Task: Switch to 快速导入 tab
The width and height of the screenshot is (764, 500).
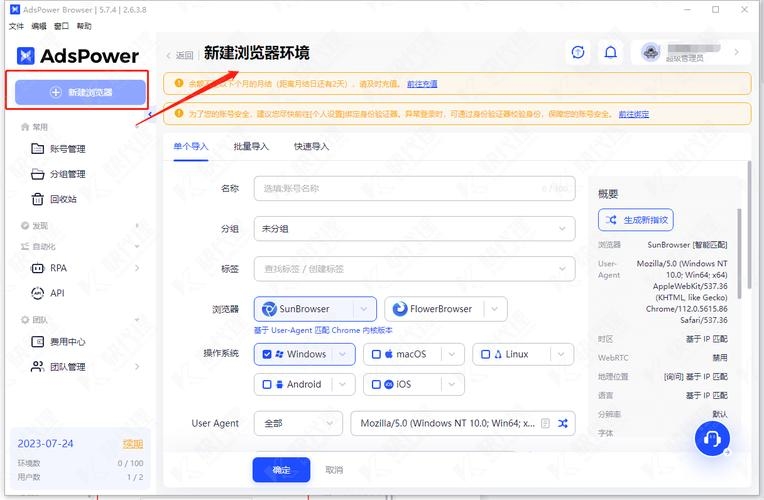Action: click(311, 146)
